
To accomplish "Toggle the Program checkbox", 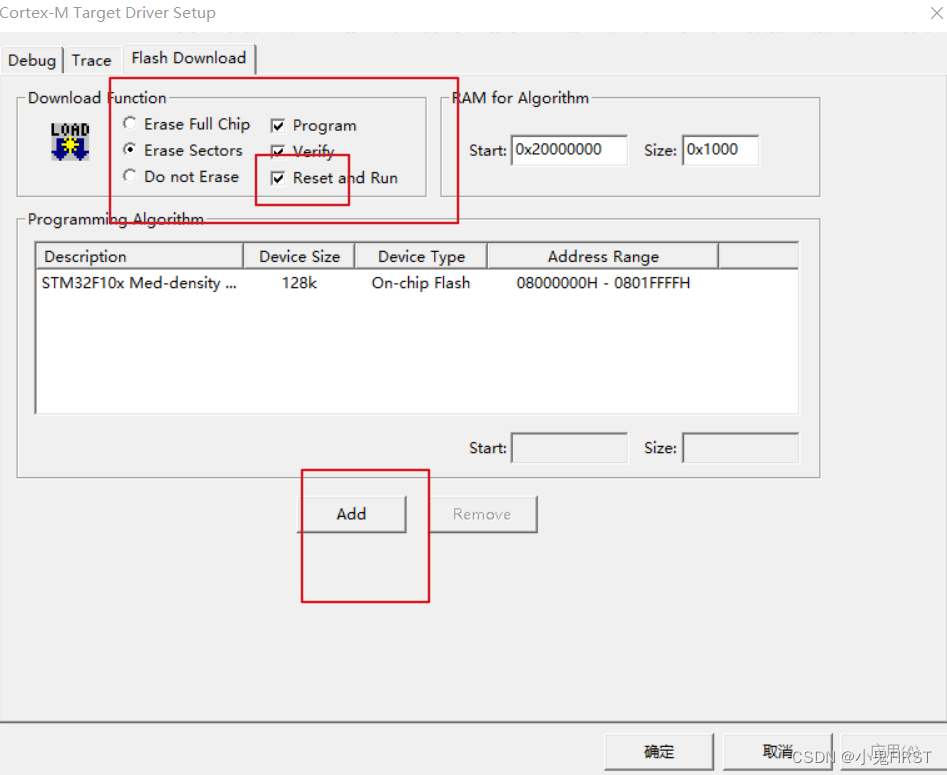I will pos(277,125).
